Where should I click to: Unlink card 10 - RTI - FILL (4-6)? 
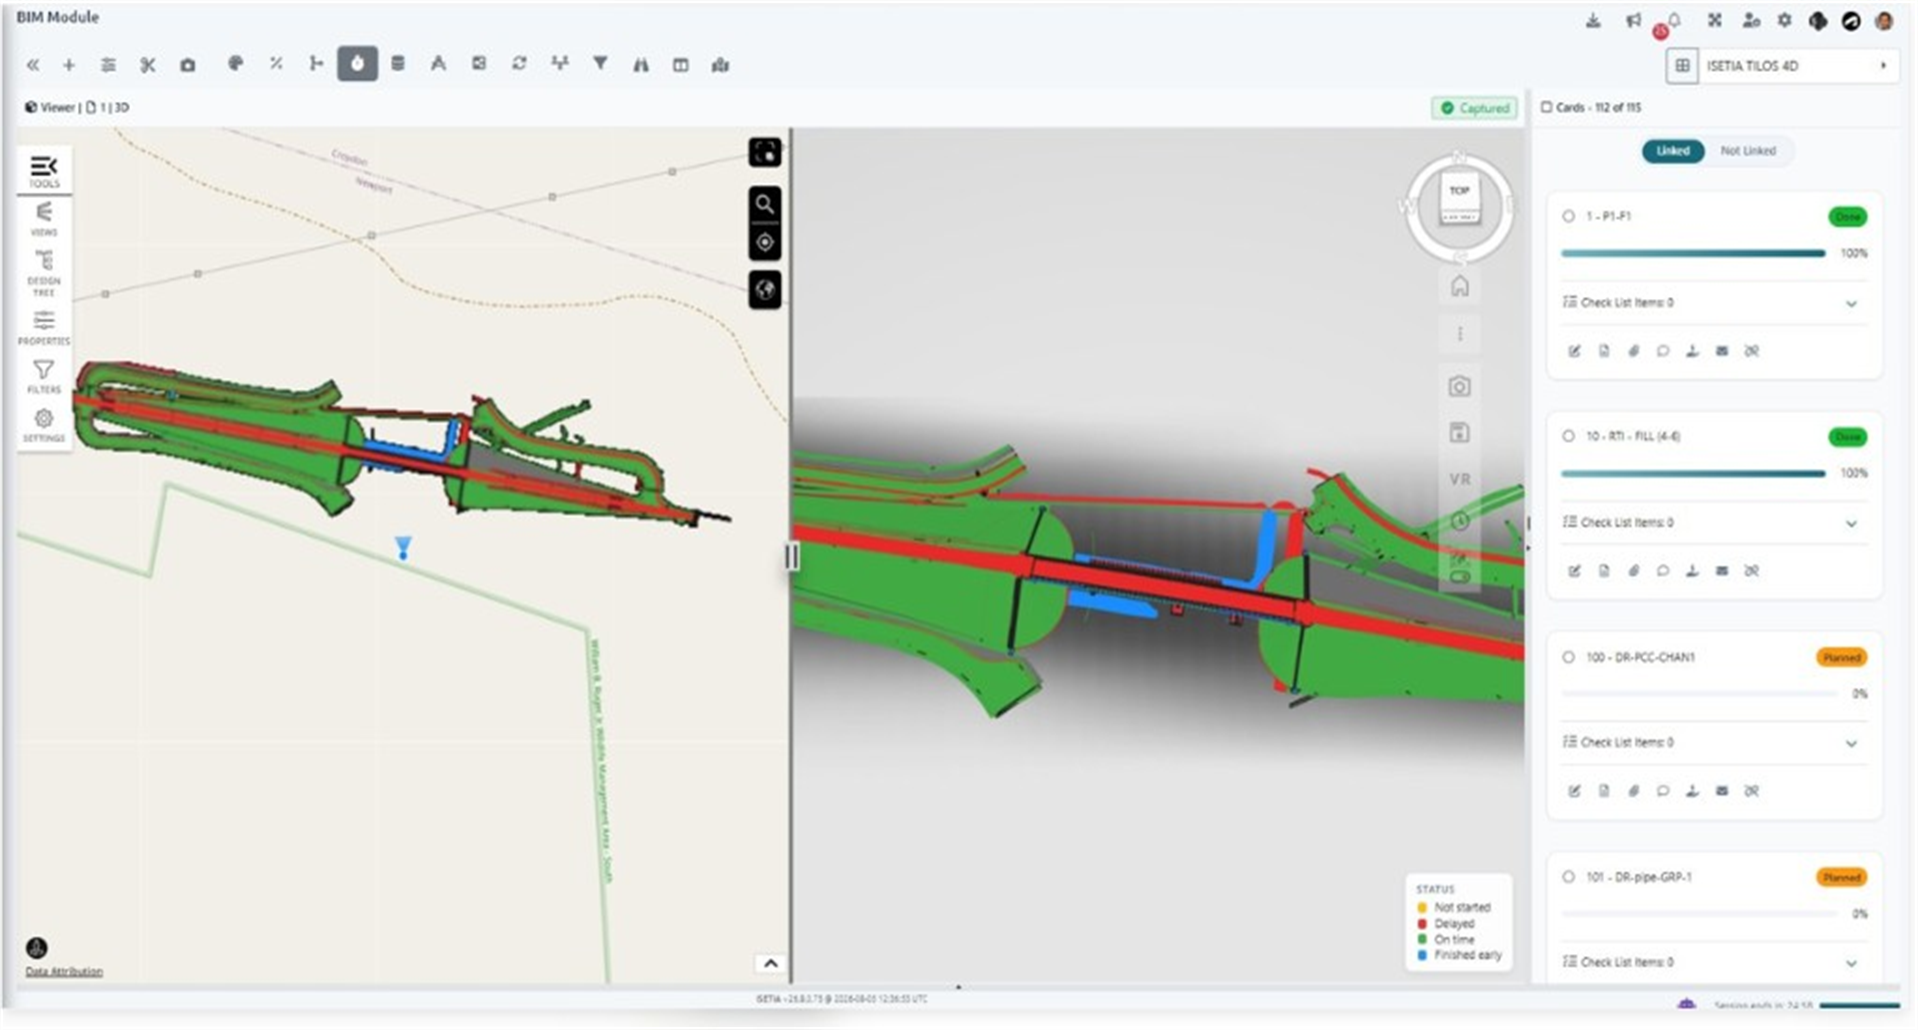pos(1752,571)
